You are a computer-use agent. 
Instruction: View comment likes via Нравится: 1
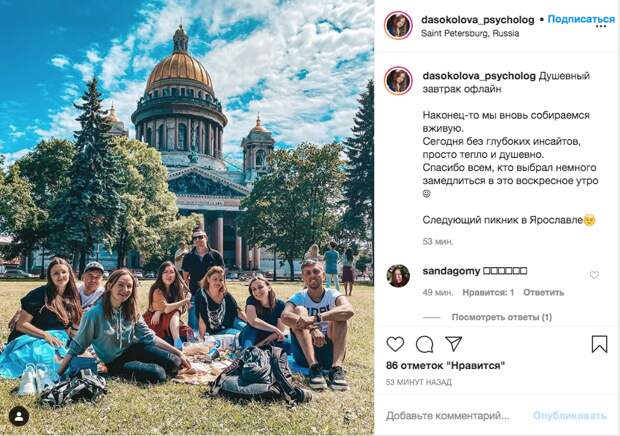(488, 293)
